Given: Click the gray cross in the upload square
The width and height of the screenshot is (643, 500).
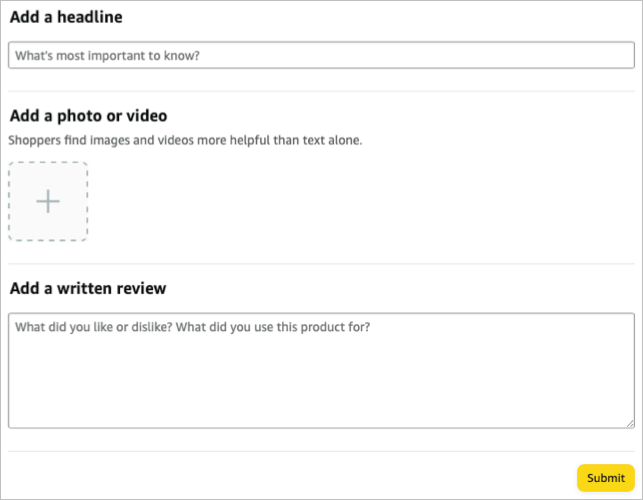Looking at the screenshot, I should (48, 201).
